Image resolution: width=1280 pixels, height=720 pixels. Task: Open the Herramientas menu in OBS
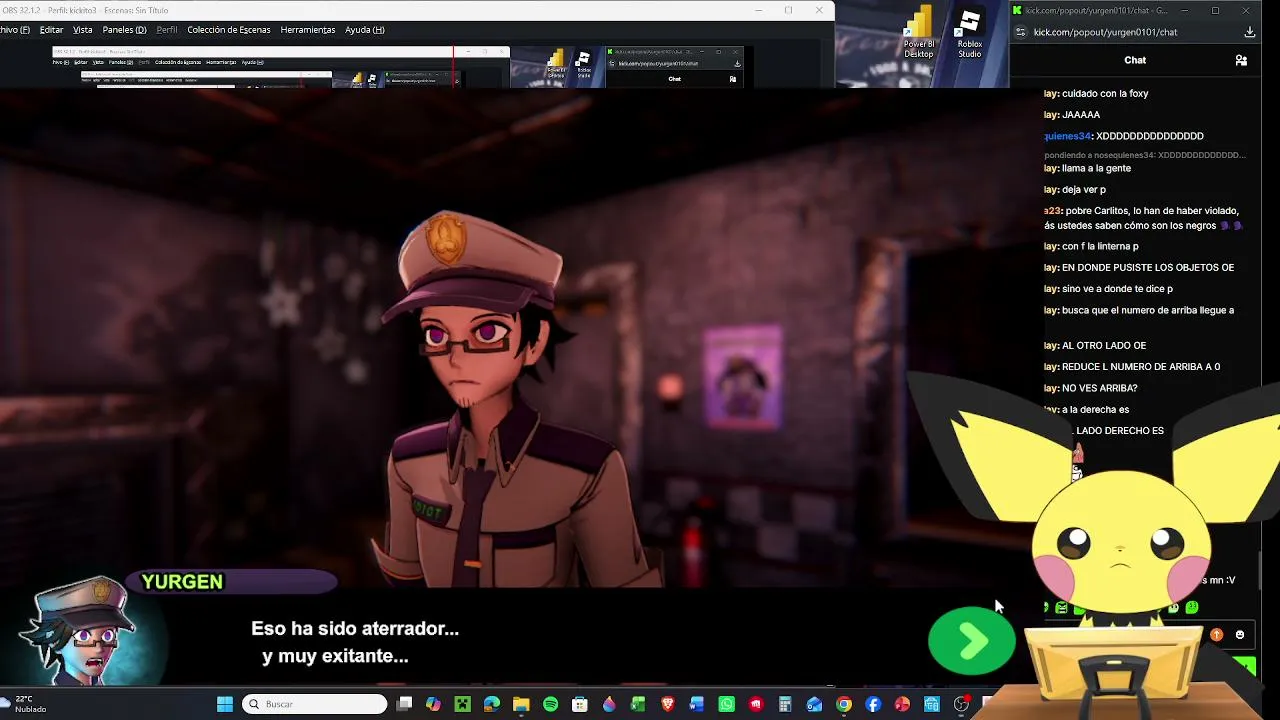[308, 30]
